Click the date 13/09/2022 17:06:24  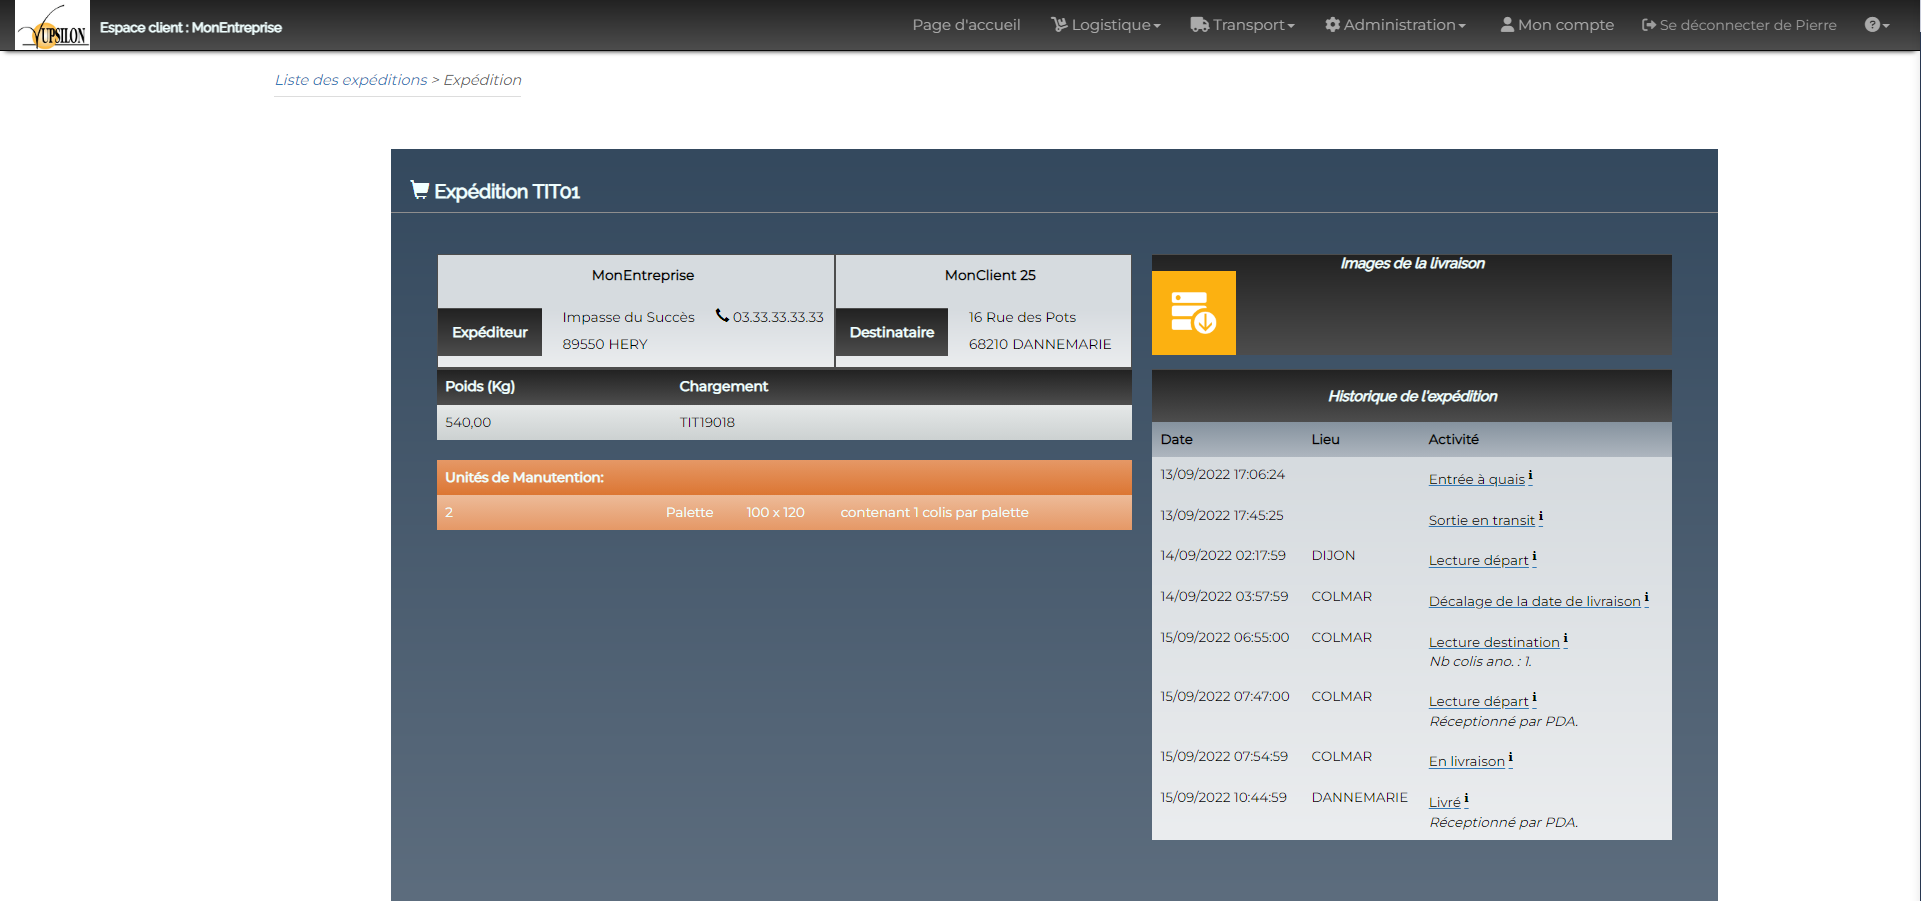[x=1222, y=474]
